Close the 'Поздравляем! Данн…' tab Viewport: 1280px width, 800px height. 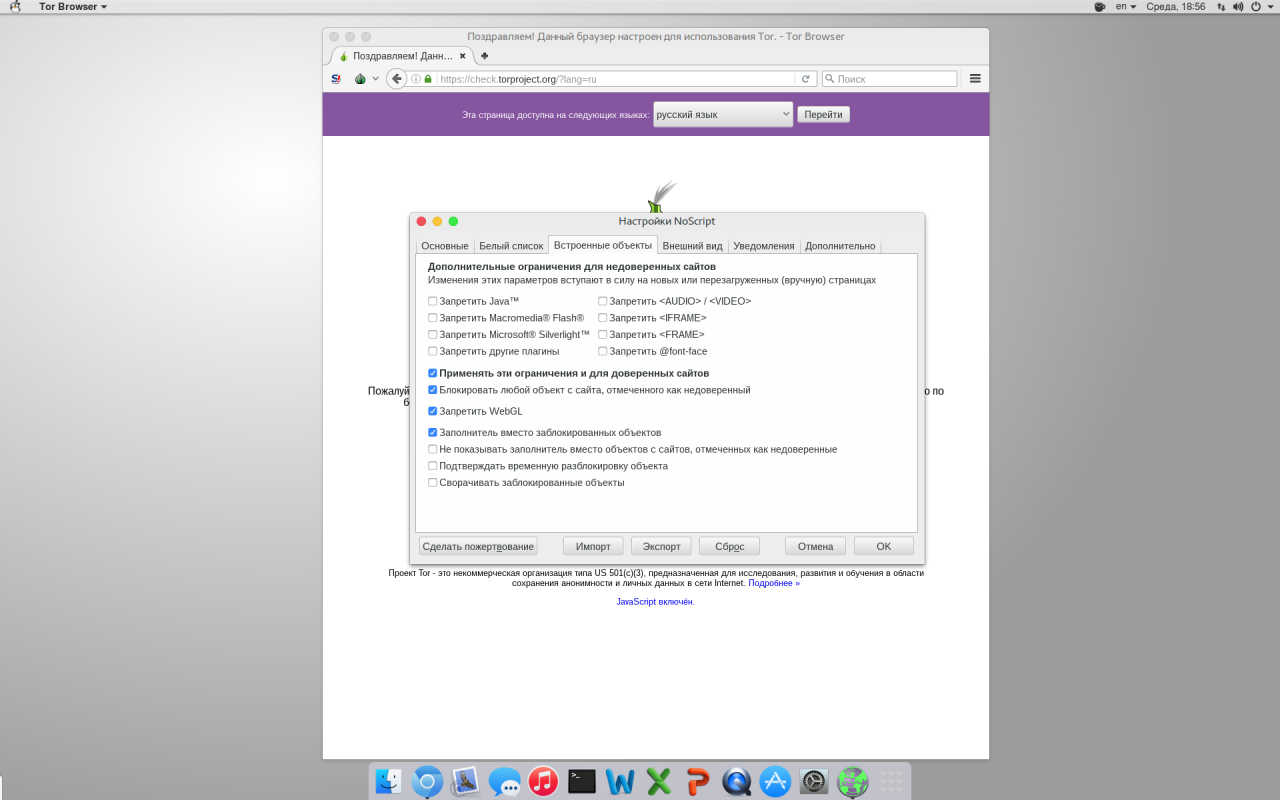coord(462,56)
